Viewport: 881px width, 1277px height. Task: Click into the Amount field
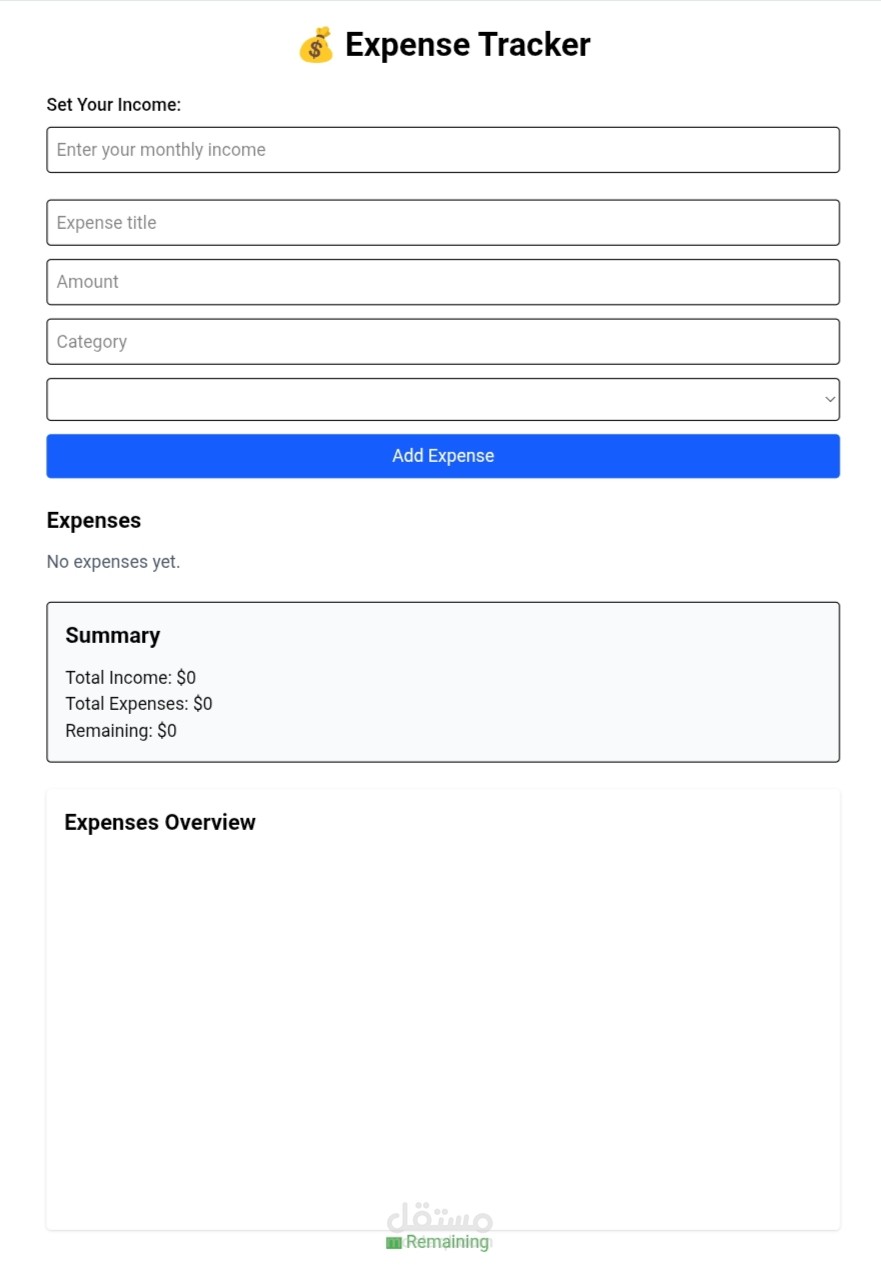(x=443, y=282)
